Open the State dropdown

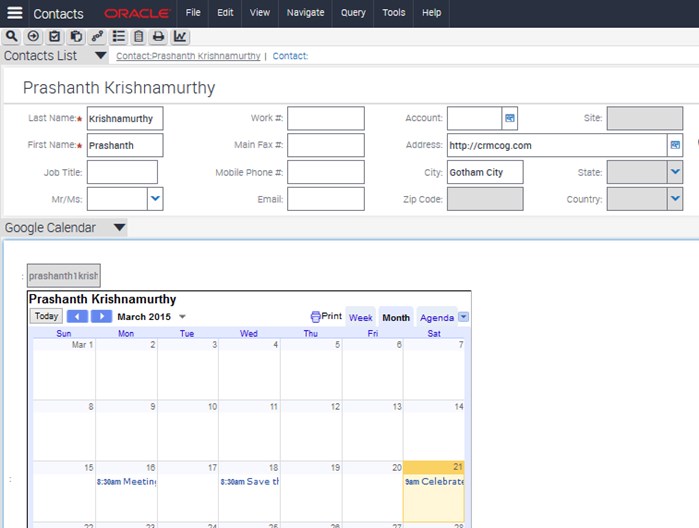tap(675, 172)
